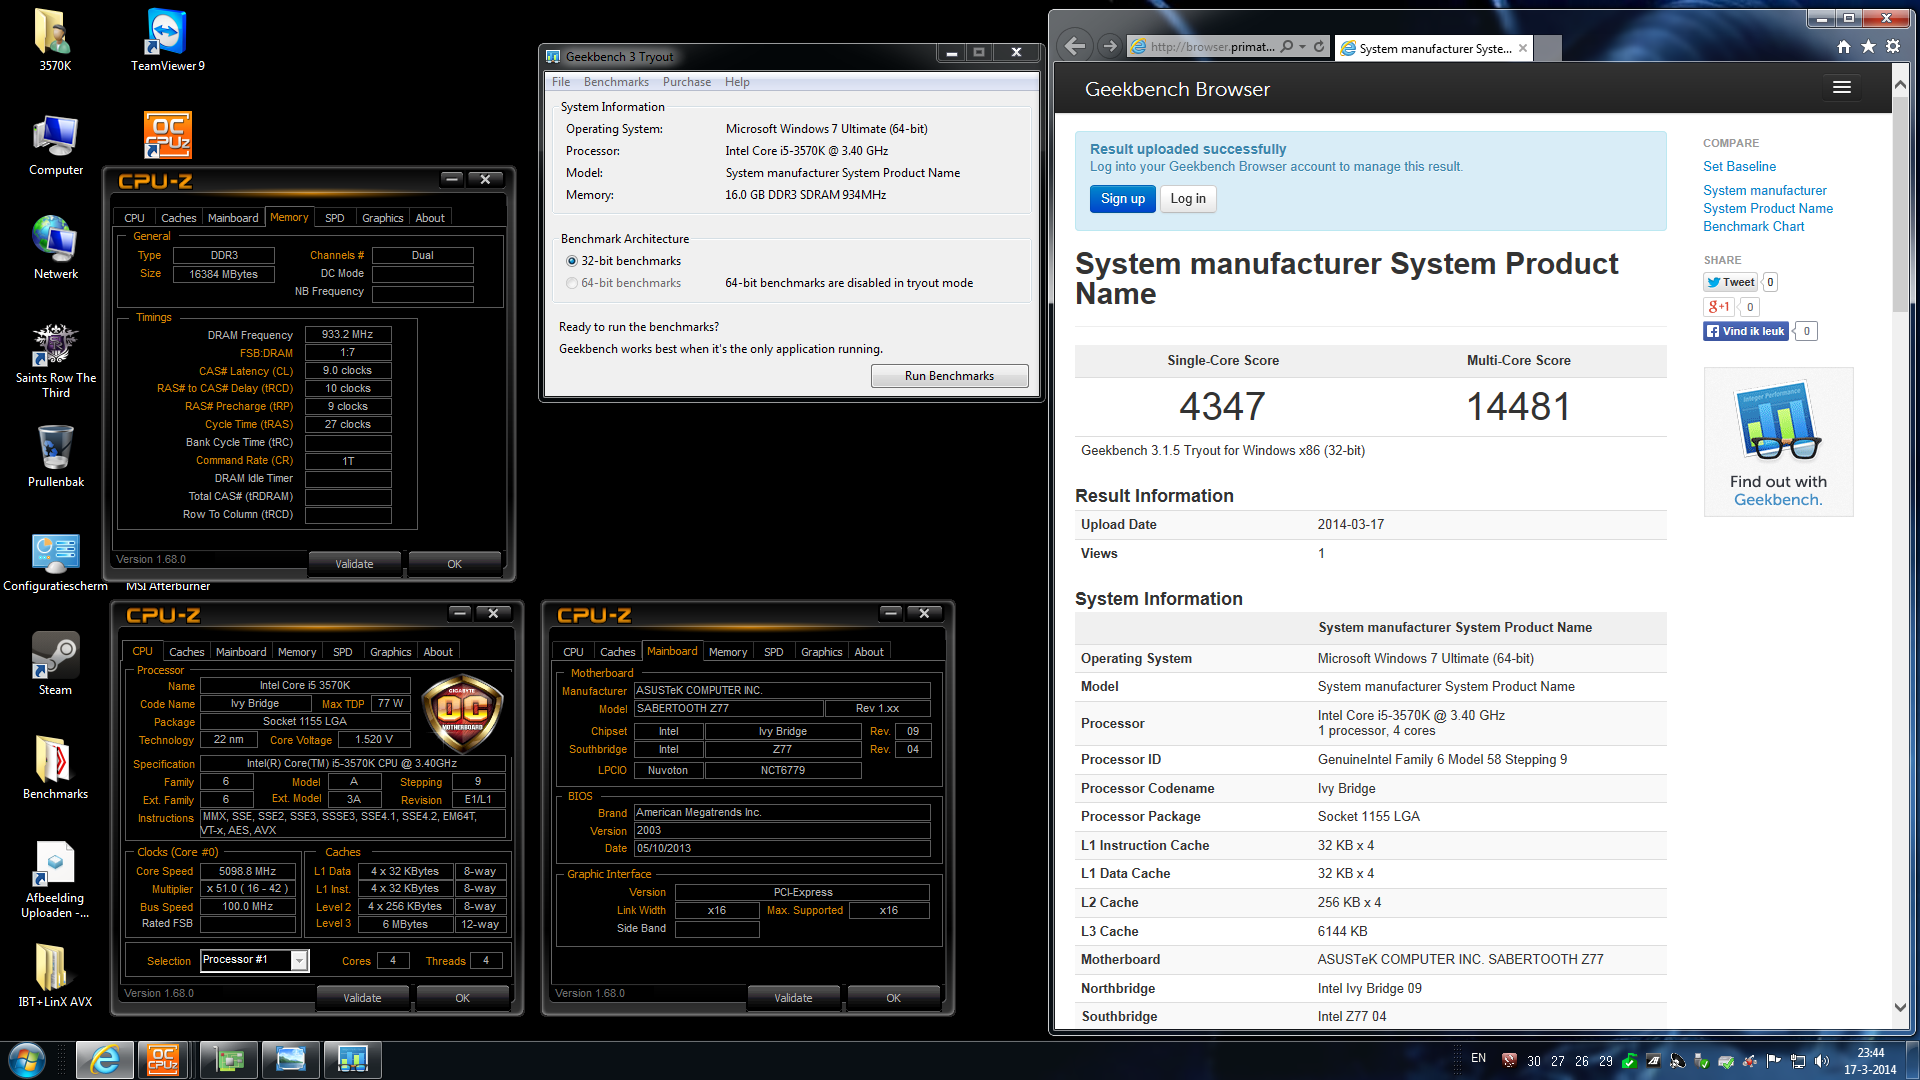Click the browser address bar URL
The height and width of the screenshot is (1080, 1920).
(1212, 46)
